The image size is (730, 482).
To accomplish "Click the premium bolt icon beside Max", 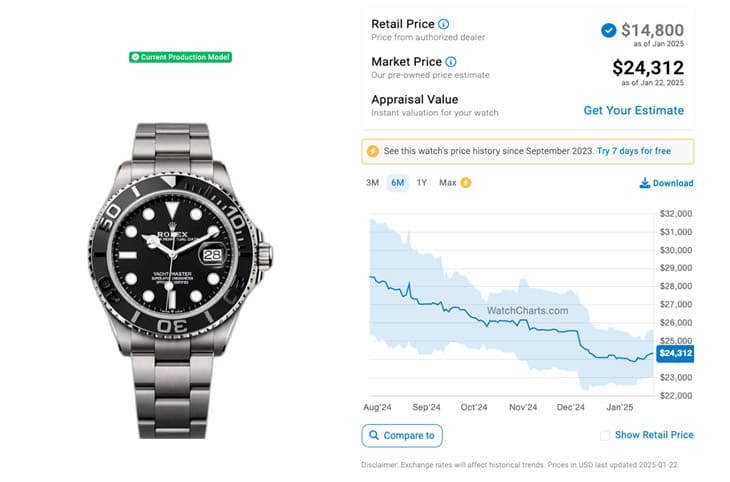I will 466,183.
